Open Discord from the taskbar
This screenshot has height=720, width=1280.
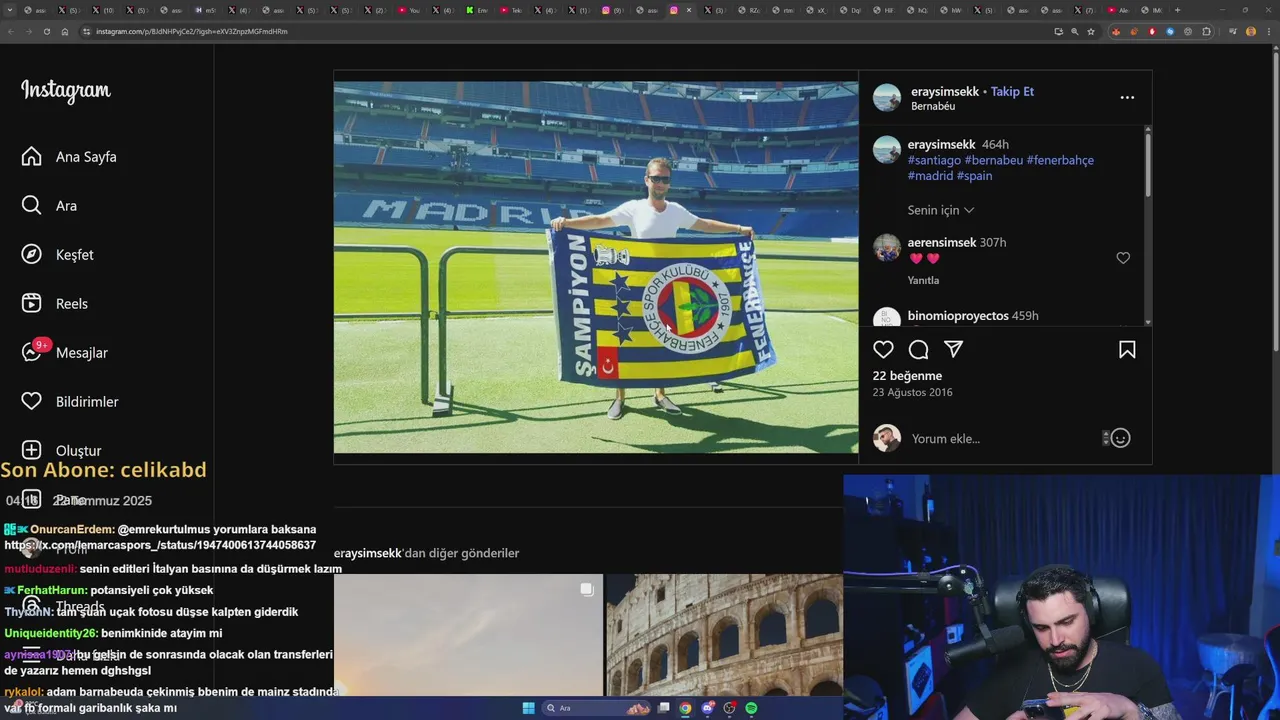pos(707,708)
